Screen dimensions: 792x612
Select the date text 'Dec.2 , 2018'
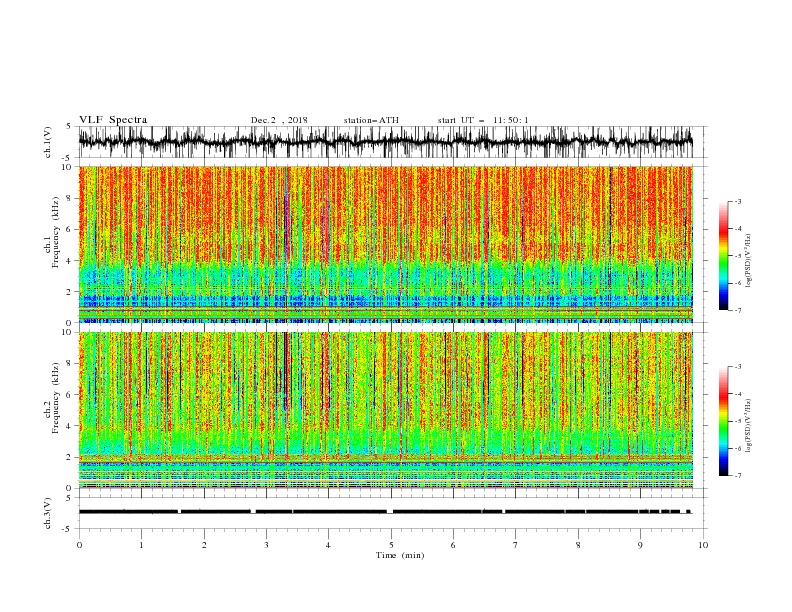pos(279,120)
